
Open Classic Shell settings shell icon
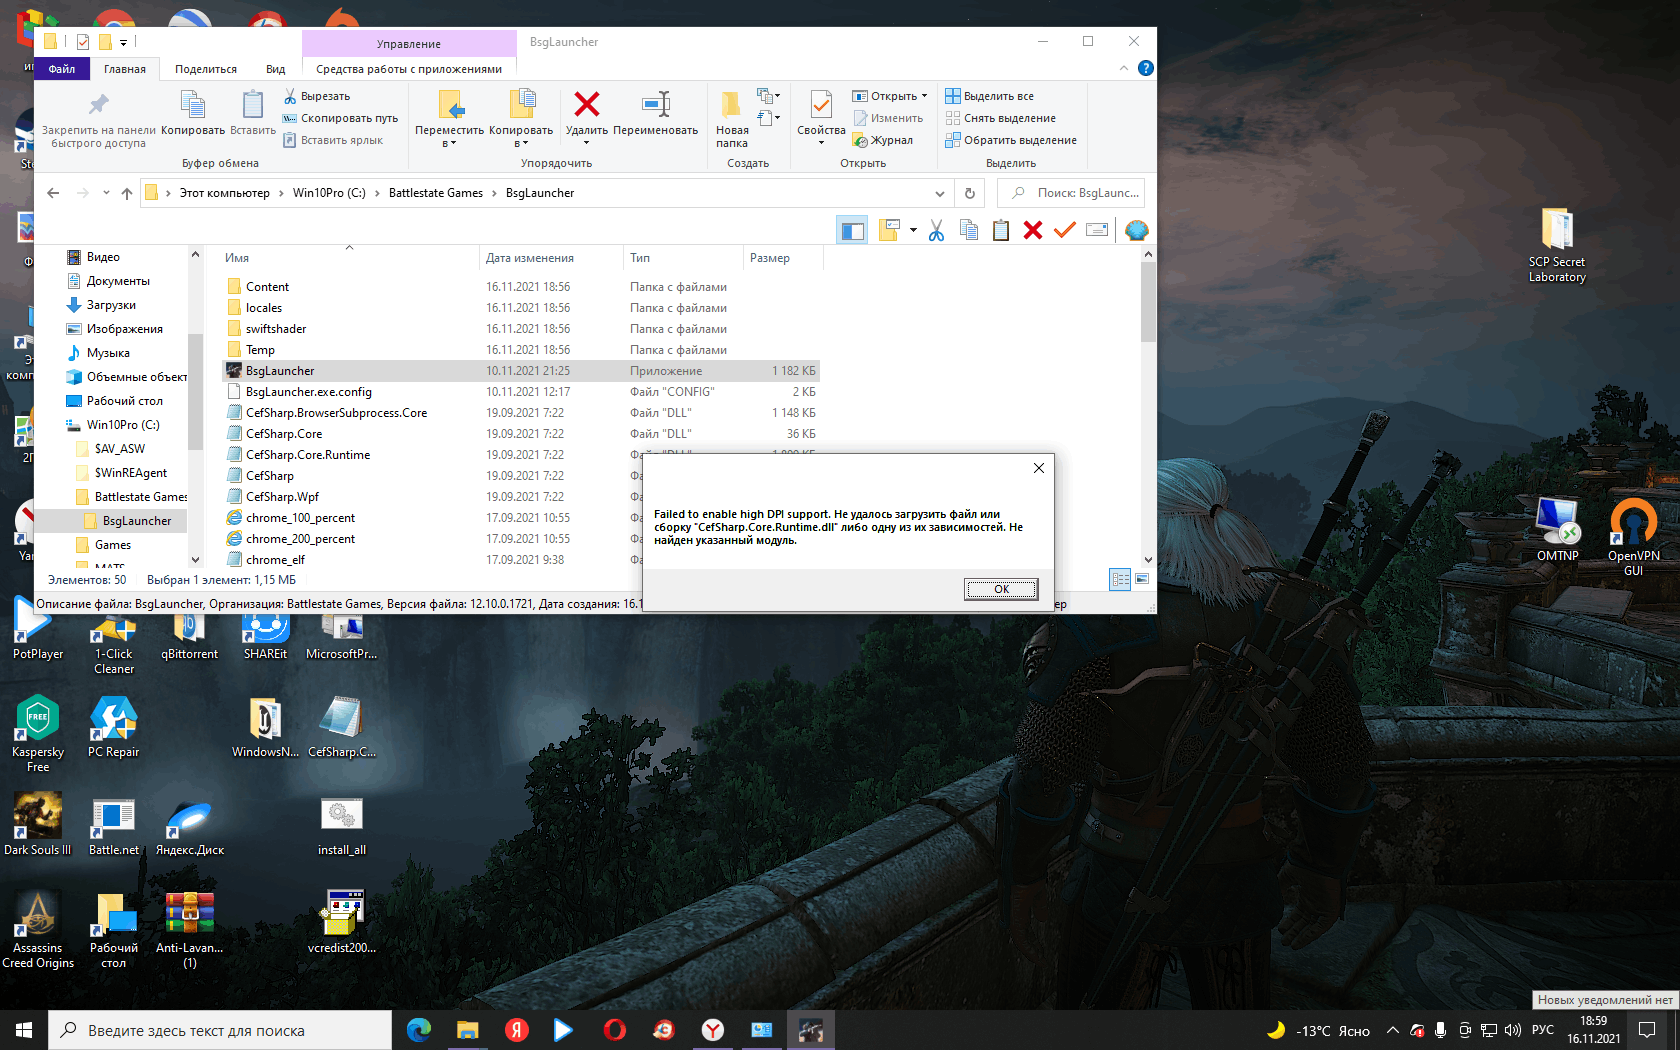click(x=1136, y=231)
